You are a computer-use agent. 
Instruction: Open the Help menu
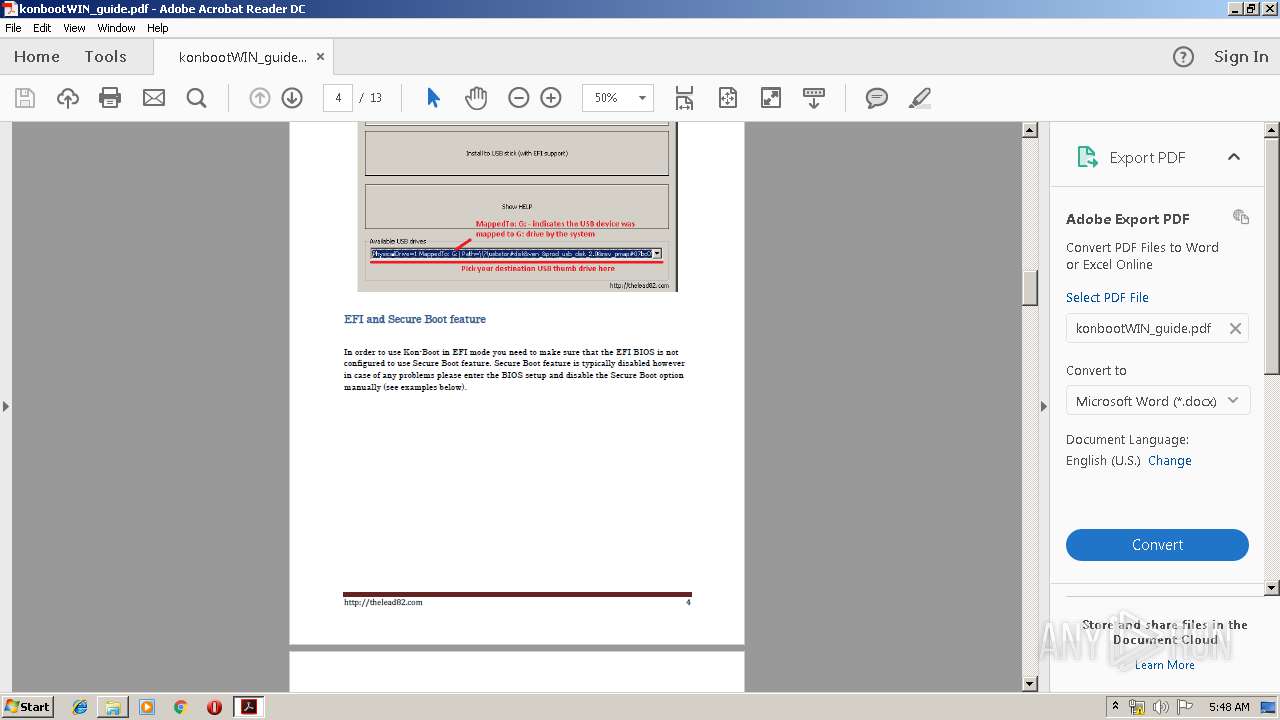point(158,28)
